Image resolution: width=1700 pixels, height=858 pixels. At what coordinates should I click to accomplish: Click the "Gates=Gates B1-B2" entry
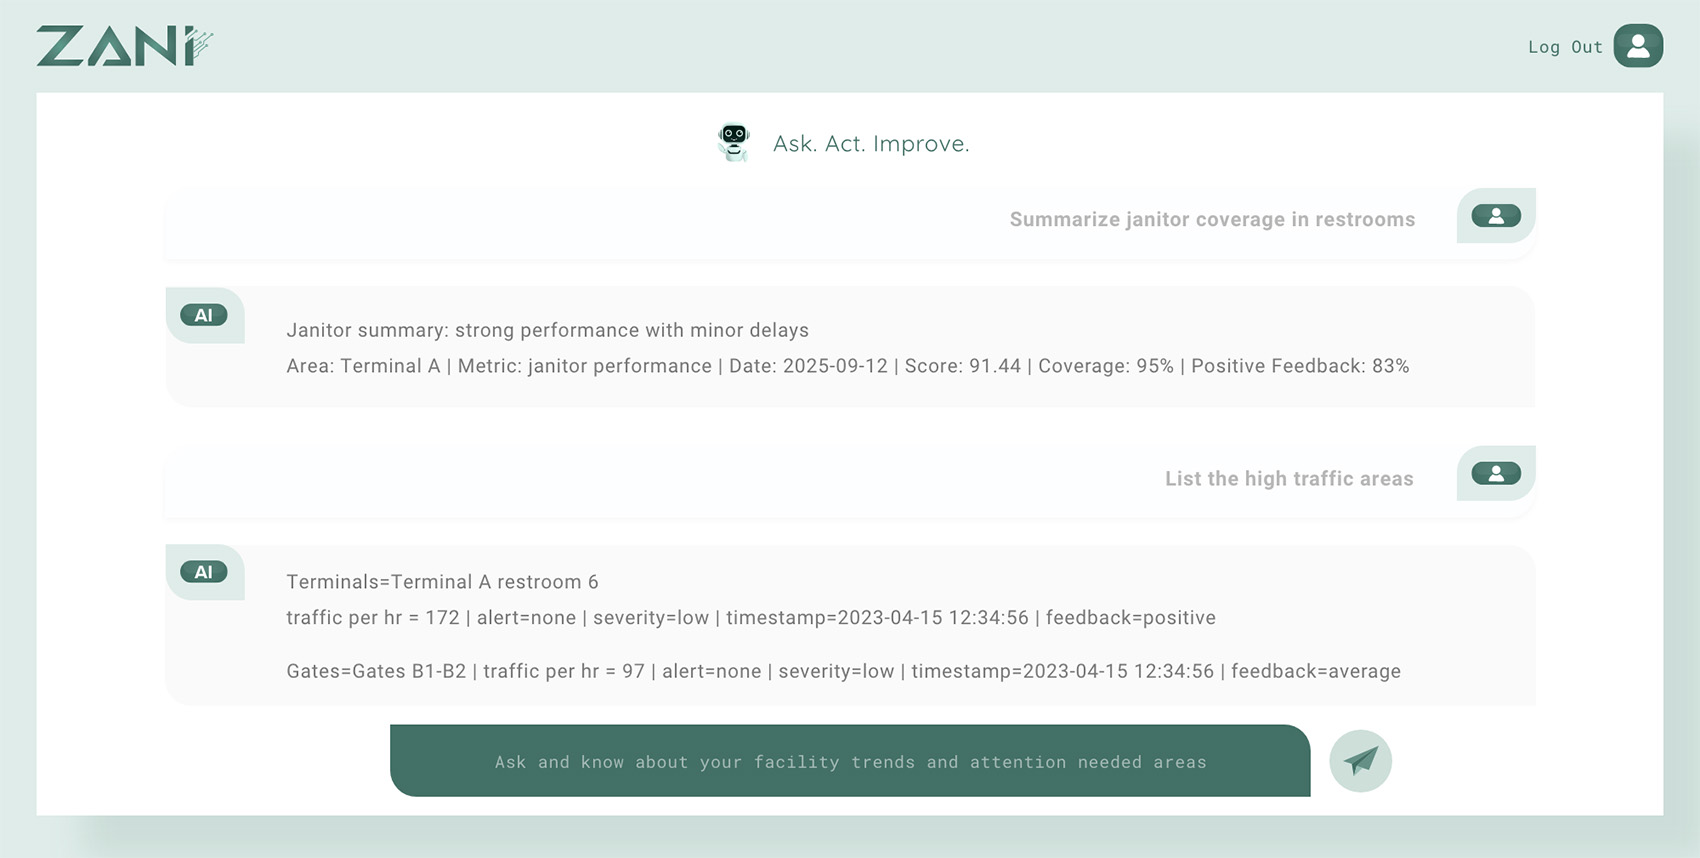click(x=376, y=672)
